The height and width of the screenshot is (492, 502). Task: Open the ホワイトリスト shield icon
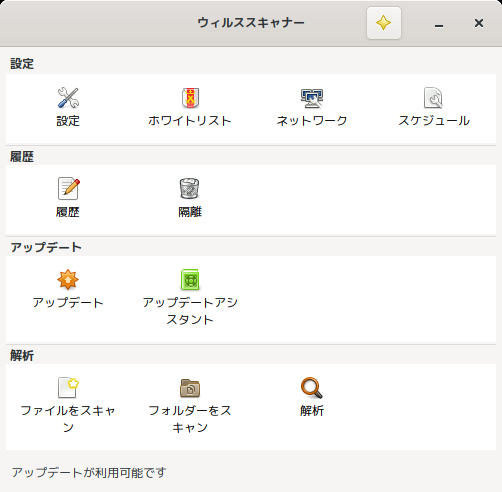[x=190, y=98]
